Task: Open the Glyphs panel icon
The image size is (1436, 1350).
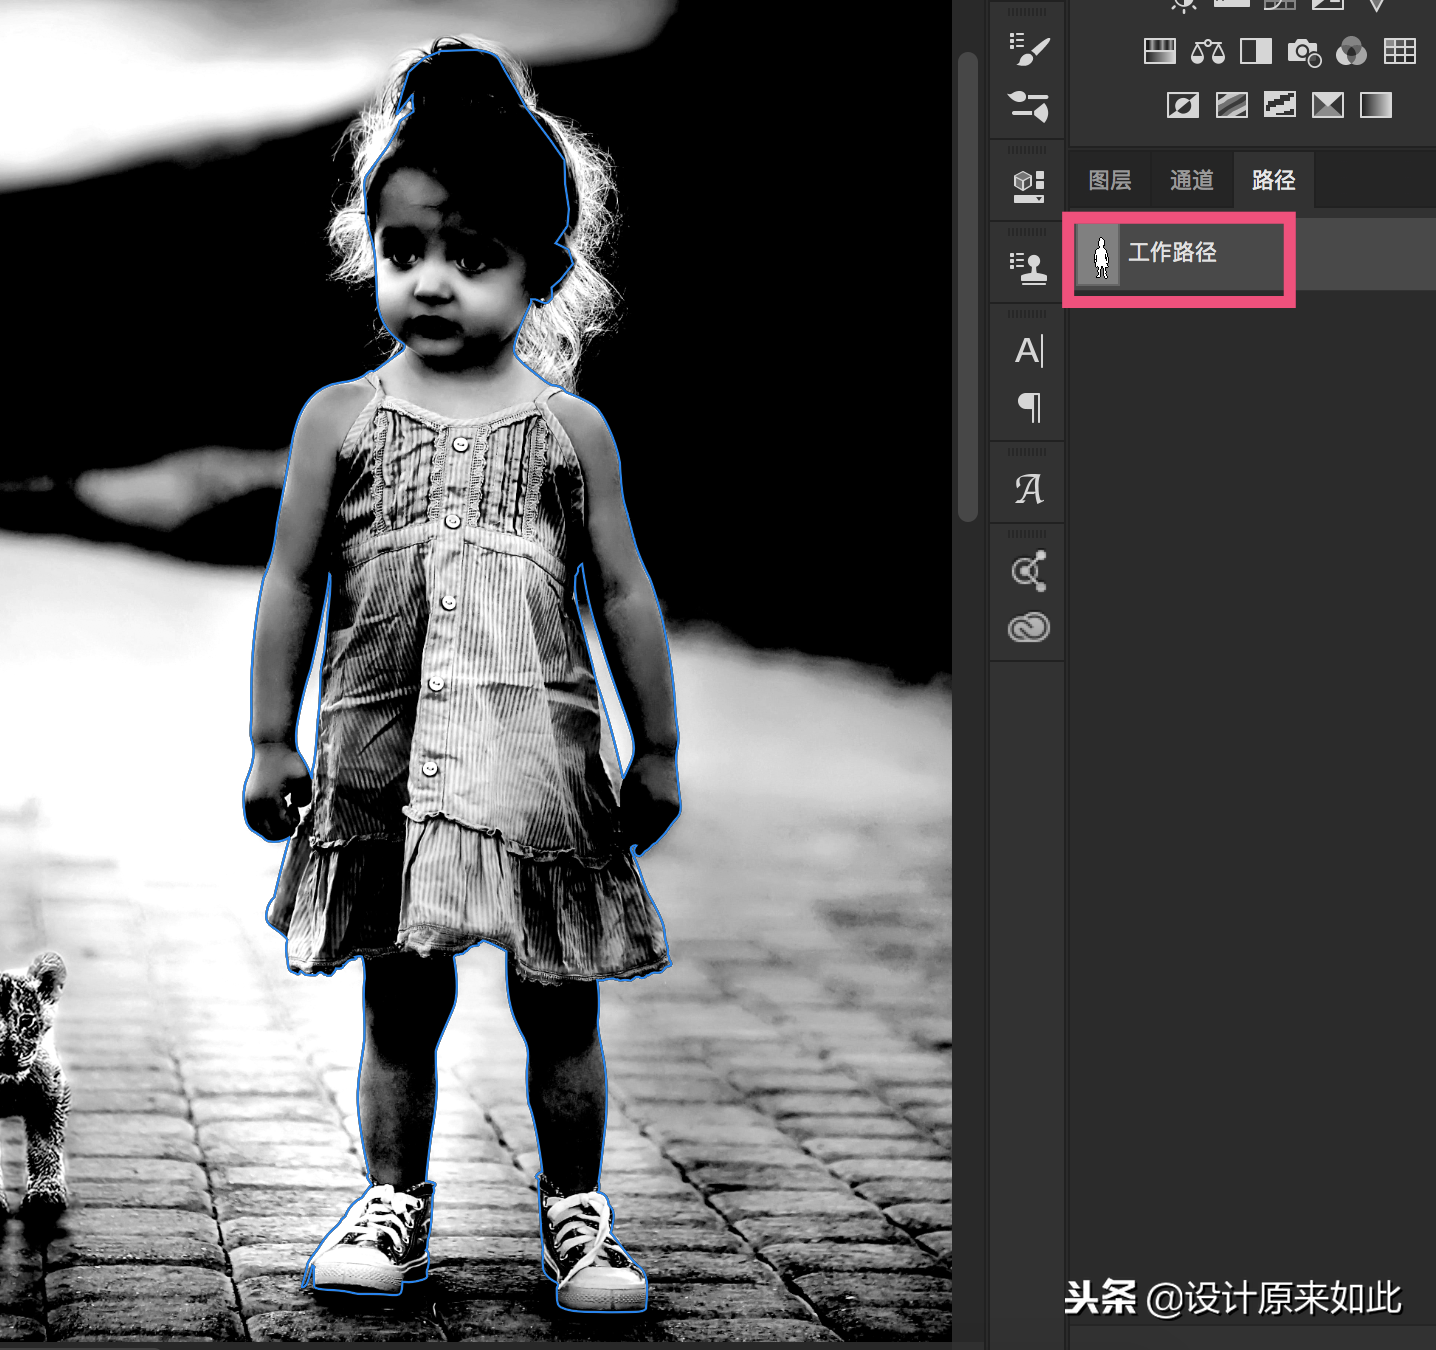Action: coord(1028,489)
